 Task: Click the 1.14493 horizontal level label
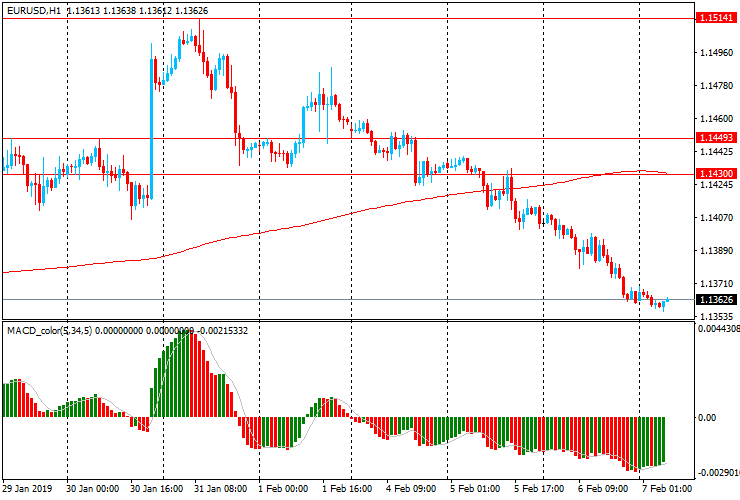716,138
